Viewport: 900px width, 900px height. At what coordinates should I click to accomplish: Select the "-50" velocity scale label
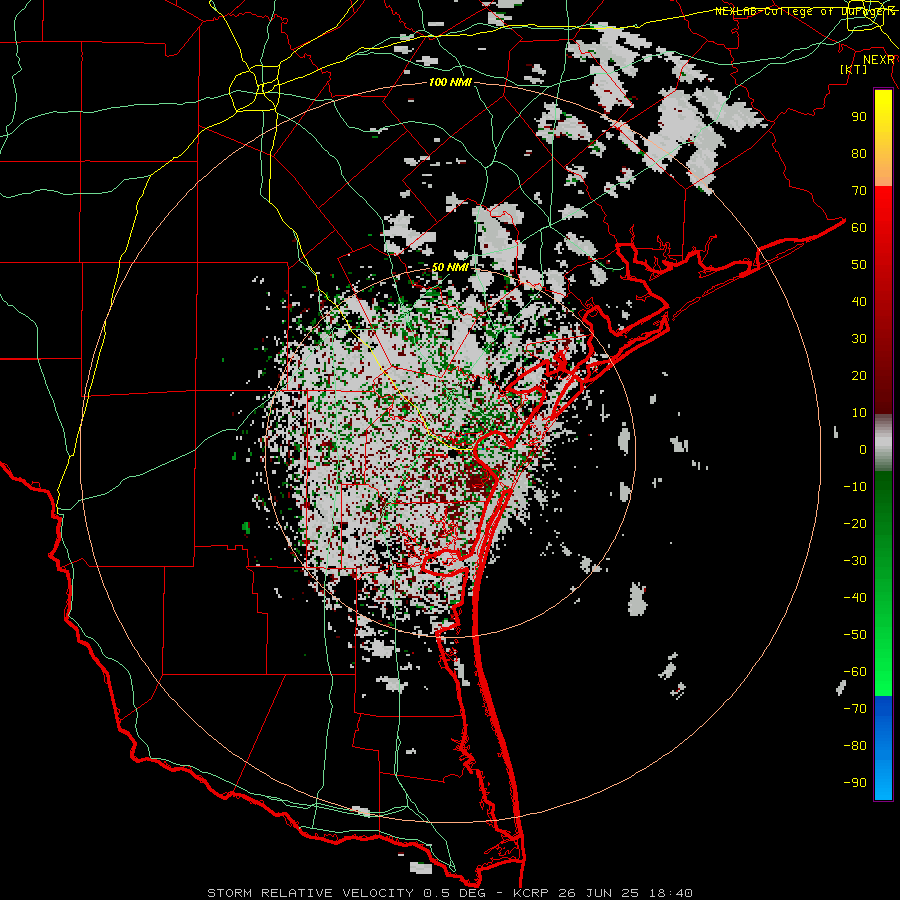point(855,635)
